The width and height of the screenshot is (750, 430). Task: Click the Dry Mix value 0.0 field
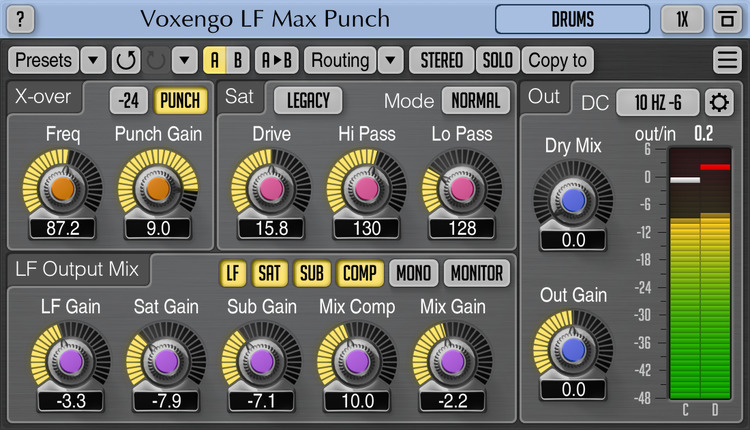click(x=574, y=240)
